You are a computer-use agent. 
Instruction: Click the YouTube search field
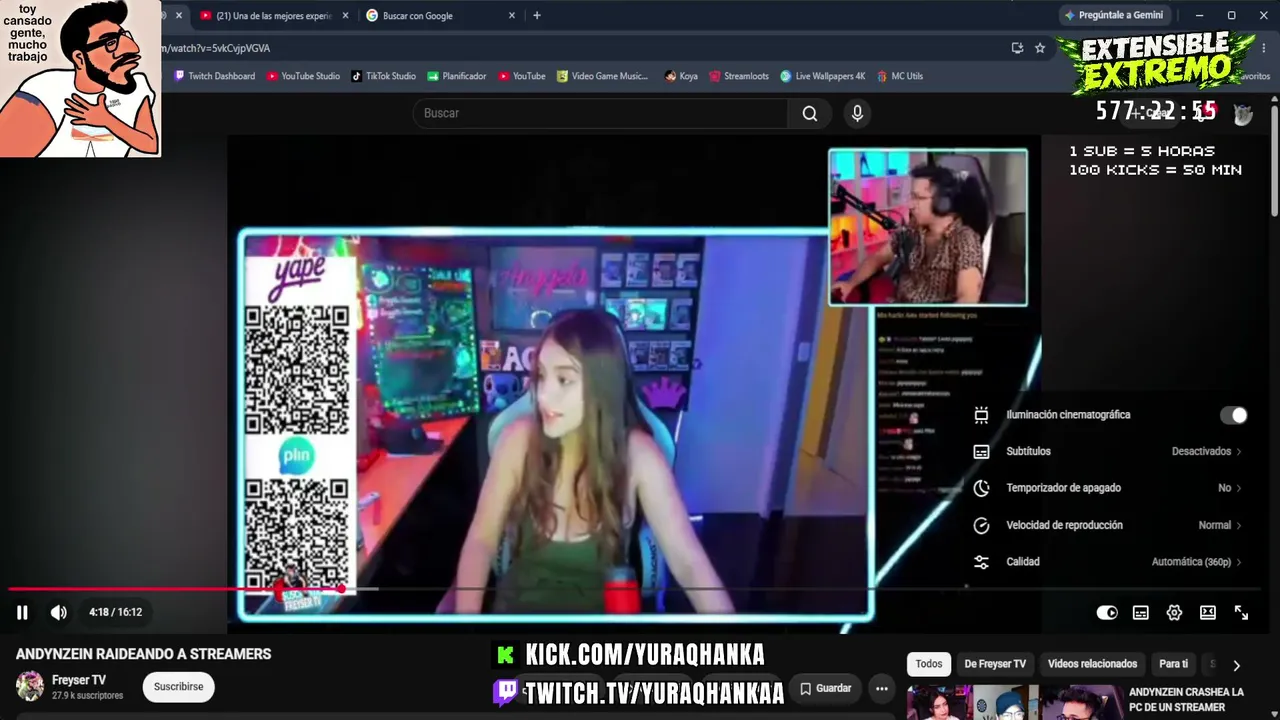tap(600, 113)
